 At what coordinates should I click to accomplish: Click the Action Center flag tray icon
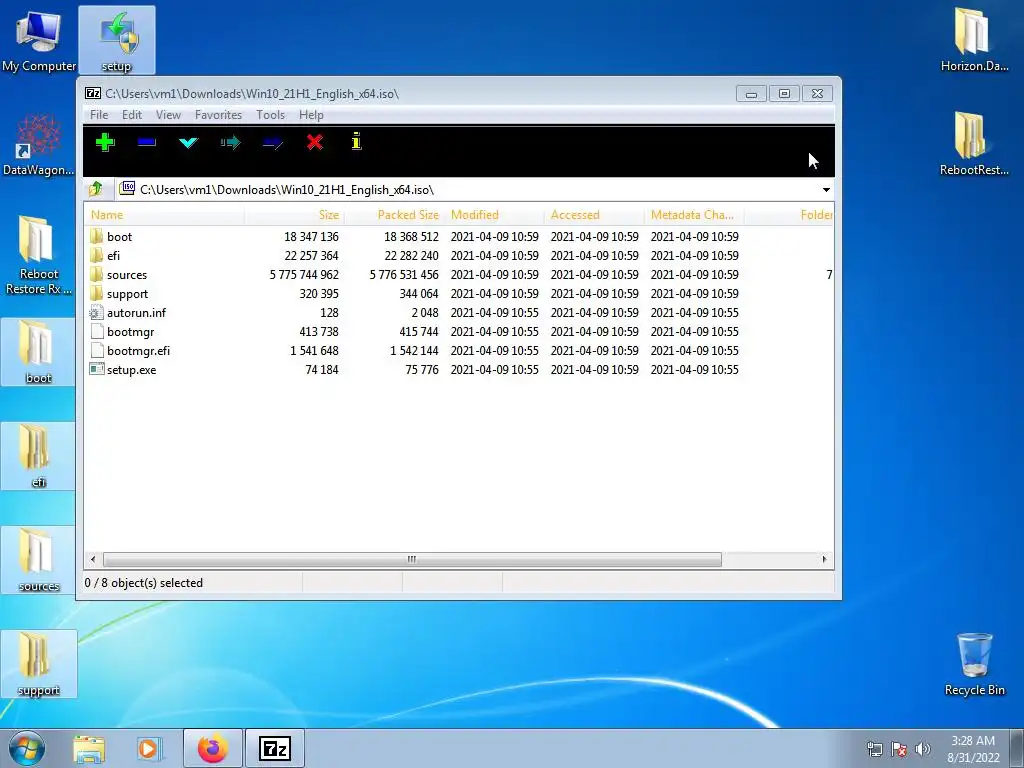coord(899,749)
